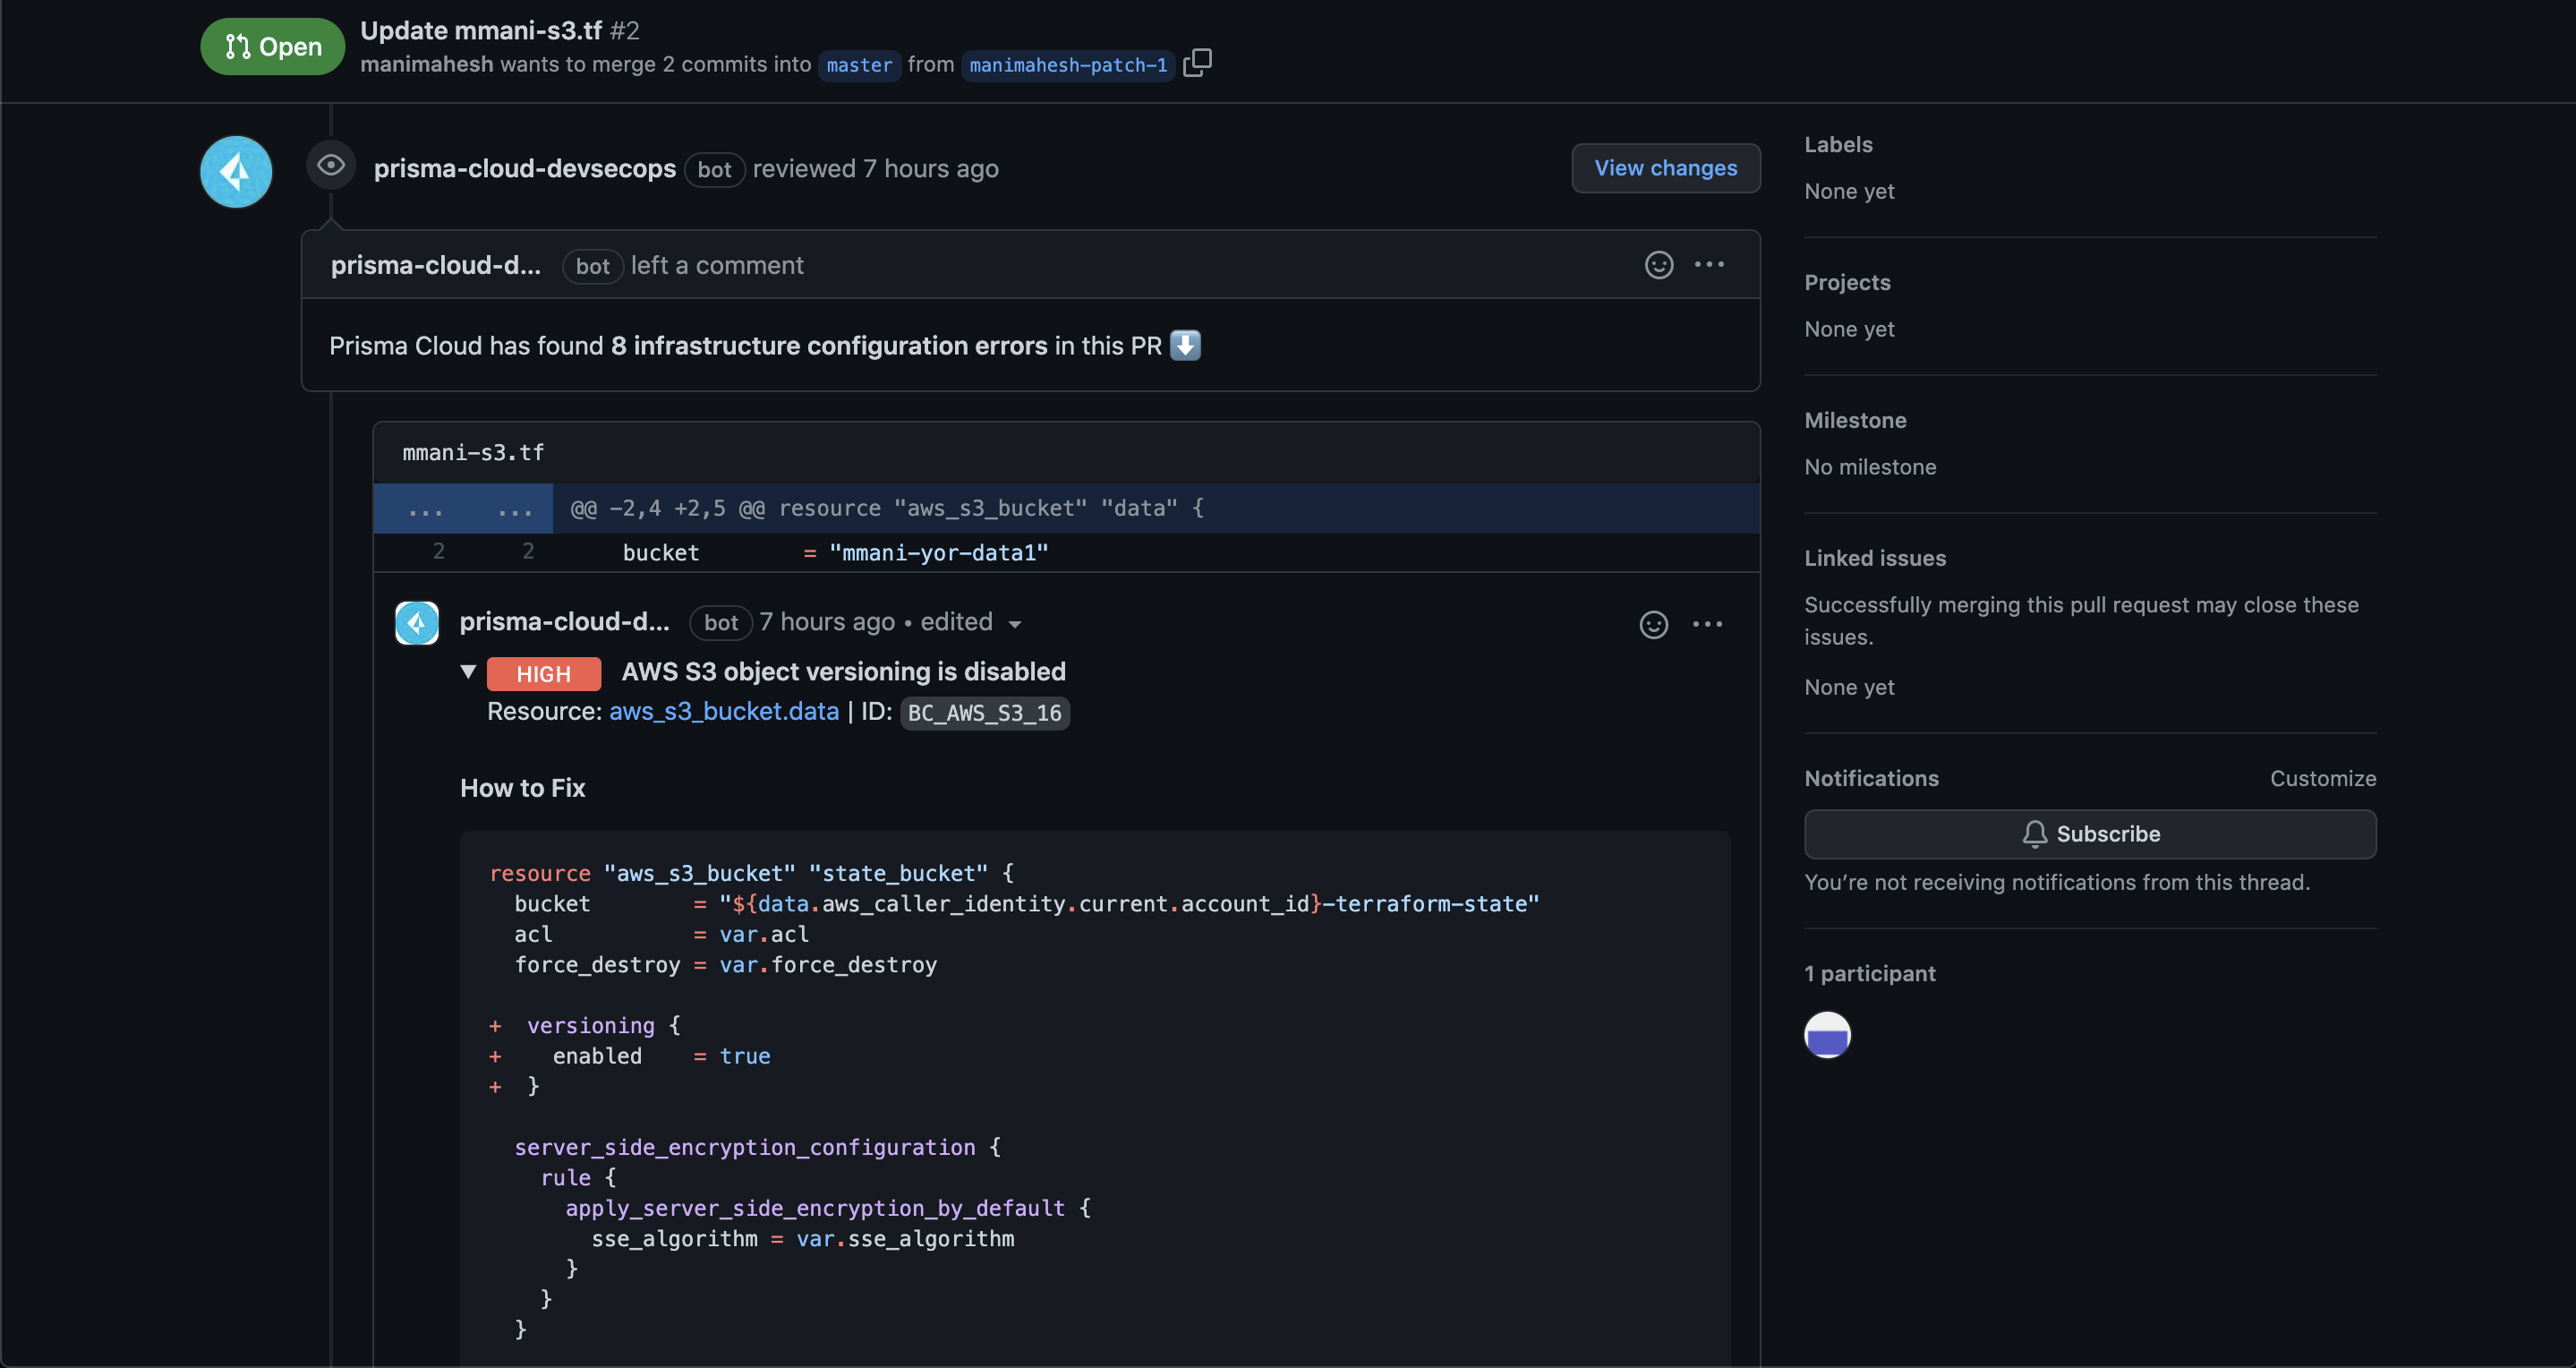This screenshot has height=1368, width=2576.
Task: Add reaction to inline bot comment
Action: click(x=1653, y=624)
